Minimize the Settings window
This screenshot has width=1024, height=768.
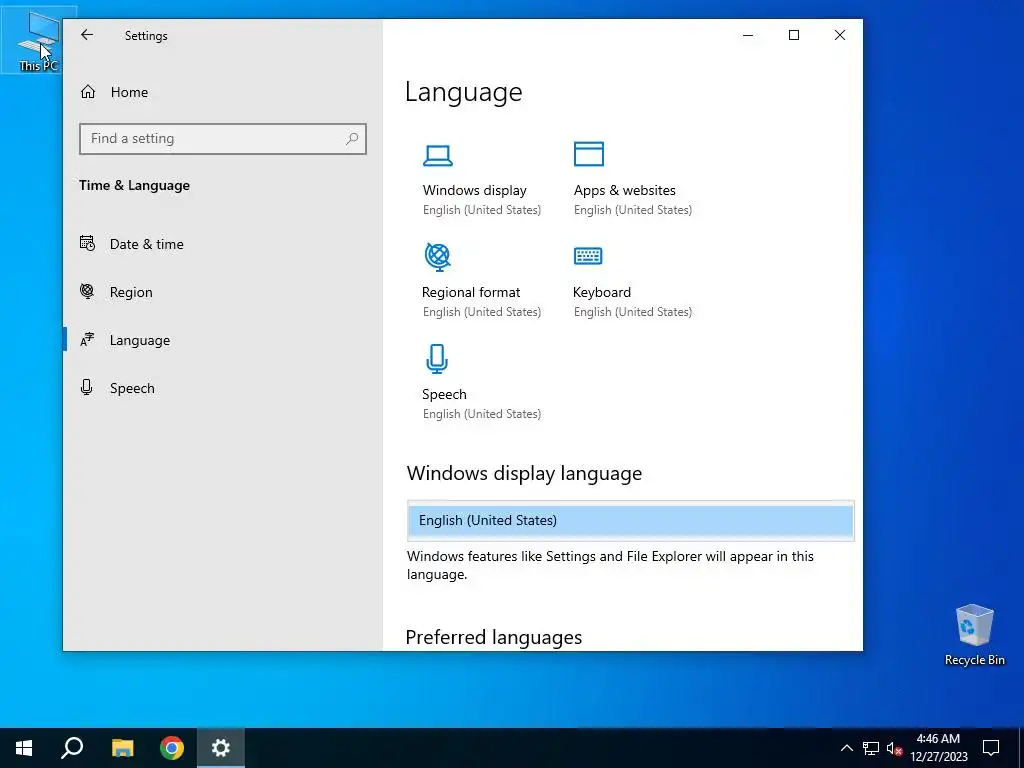(x=748, y=35)
